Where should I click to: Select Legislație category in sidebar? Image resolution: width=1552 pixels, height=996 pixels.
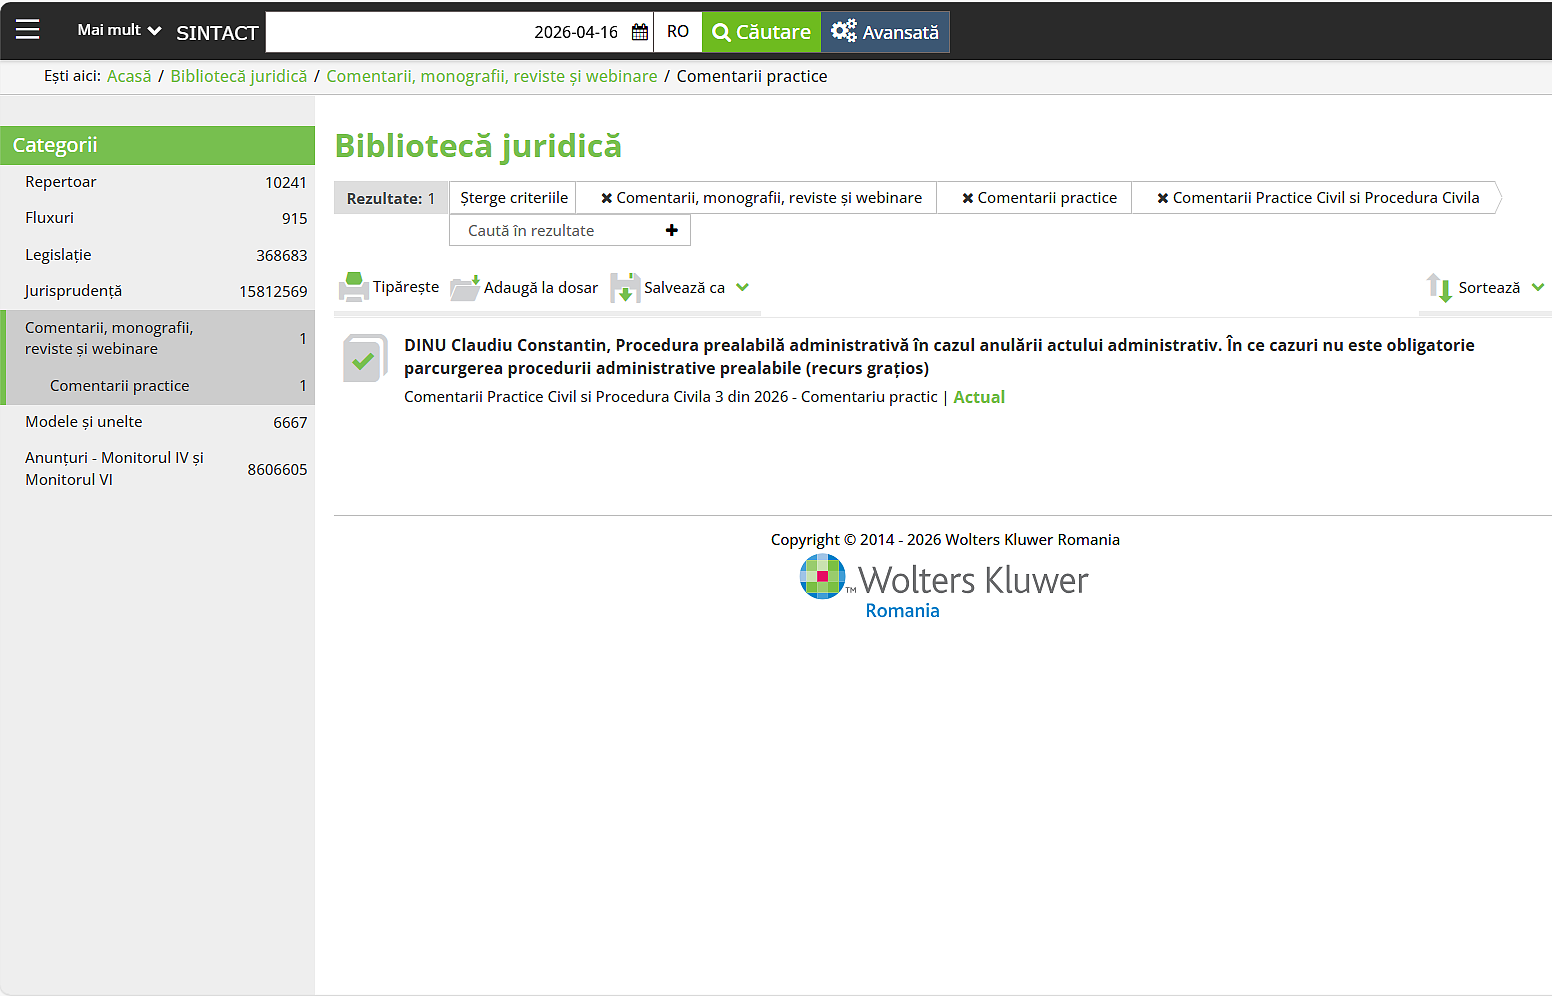click(58, 255)
